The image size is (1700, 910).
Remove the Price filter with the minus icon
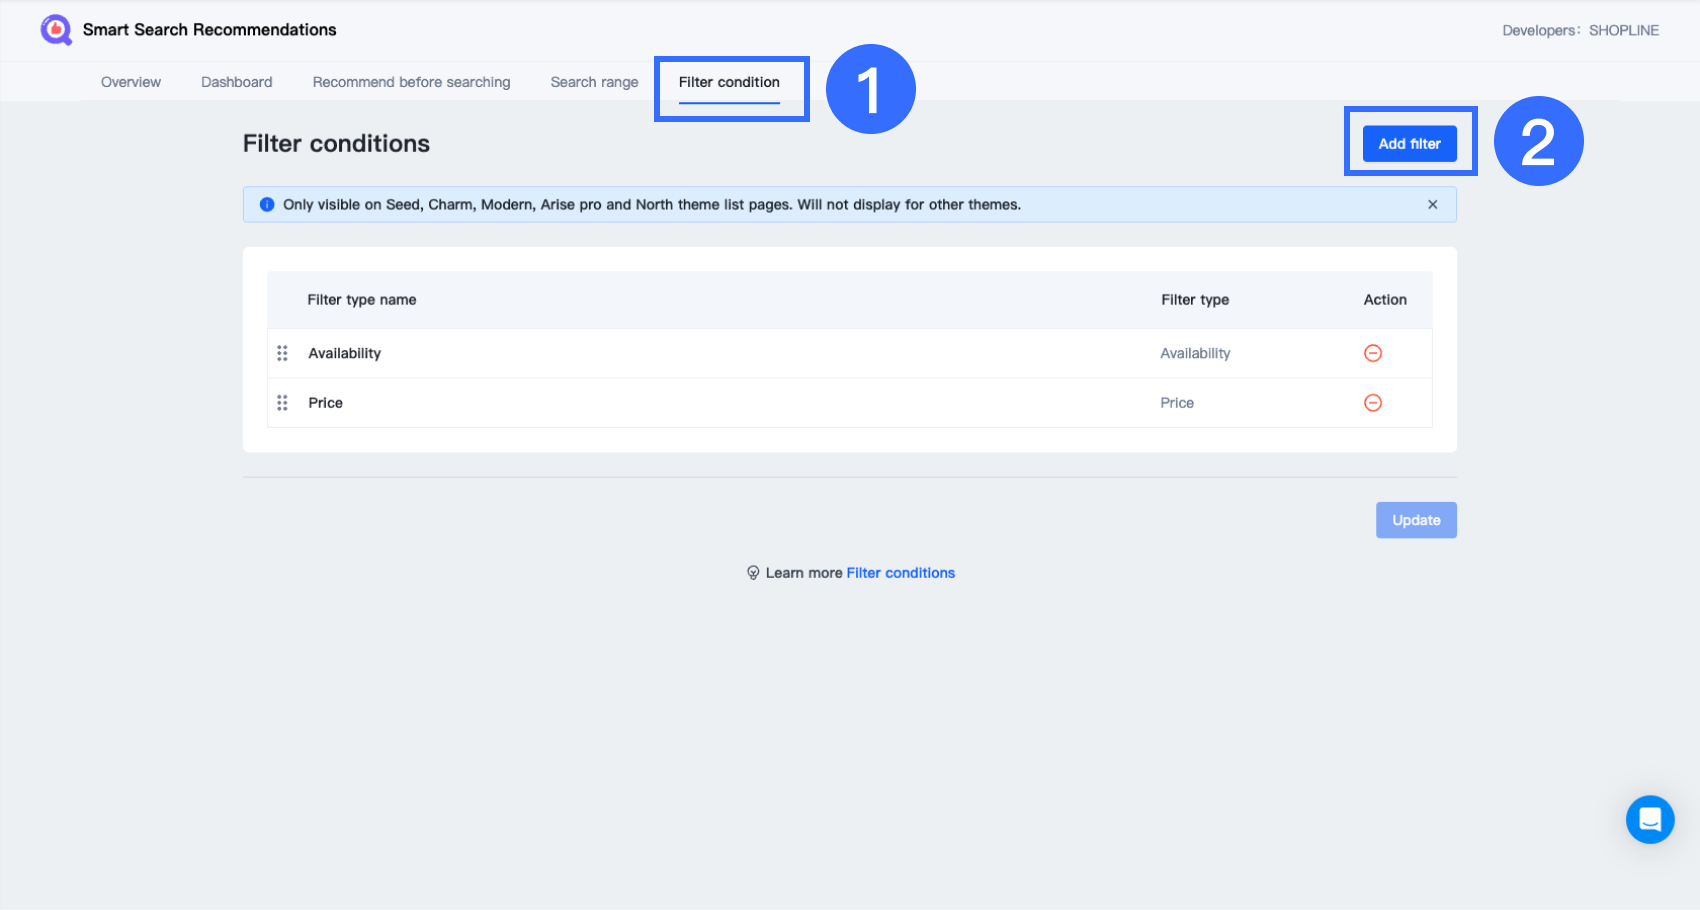(x=1373, y=403)
